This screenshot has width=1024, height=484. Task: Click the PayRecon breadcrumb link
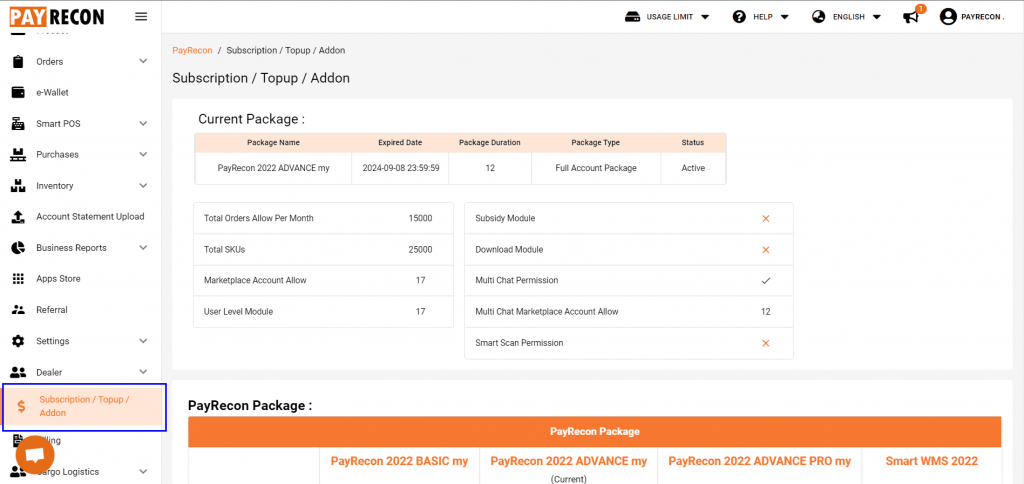(192, 50)
